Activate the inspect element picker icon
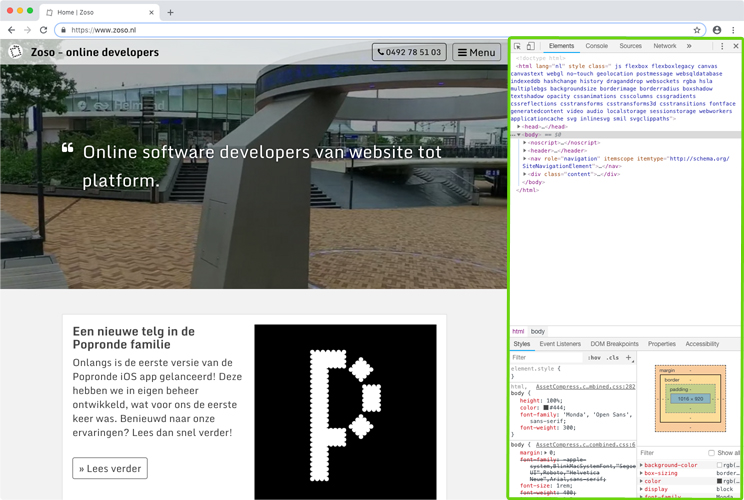This screenshot has width=744, height=500. tap(517, 46)
